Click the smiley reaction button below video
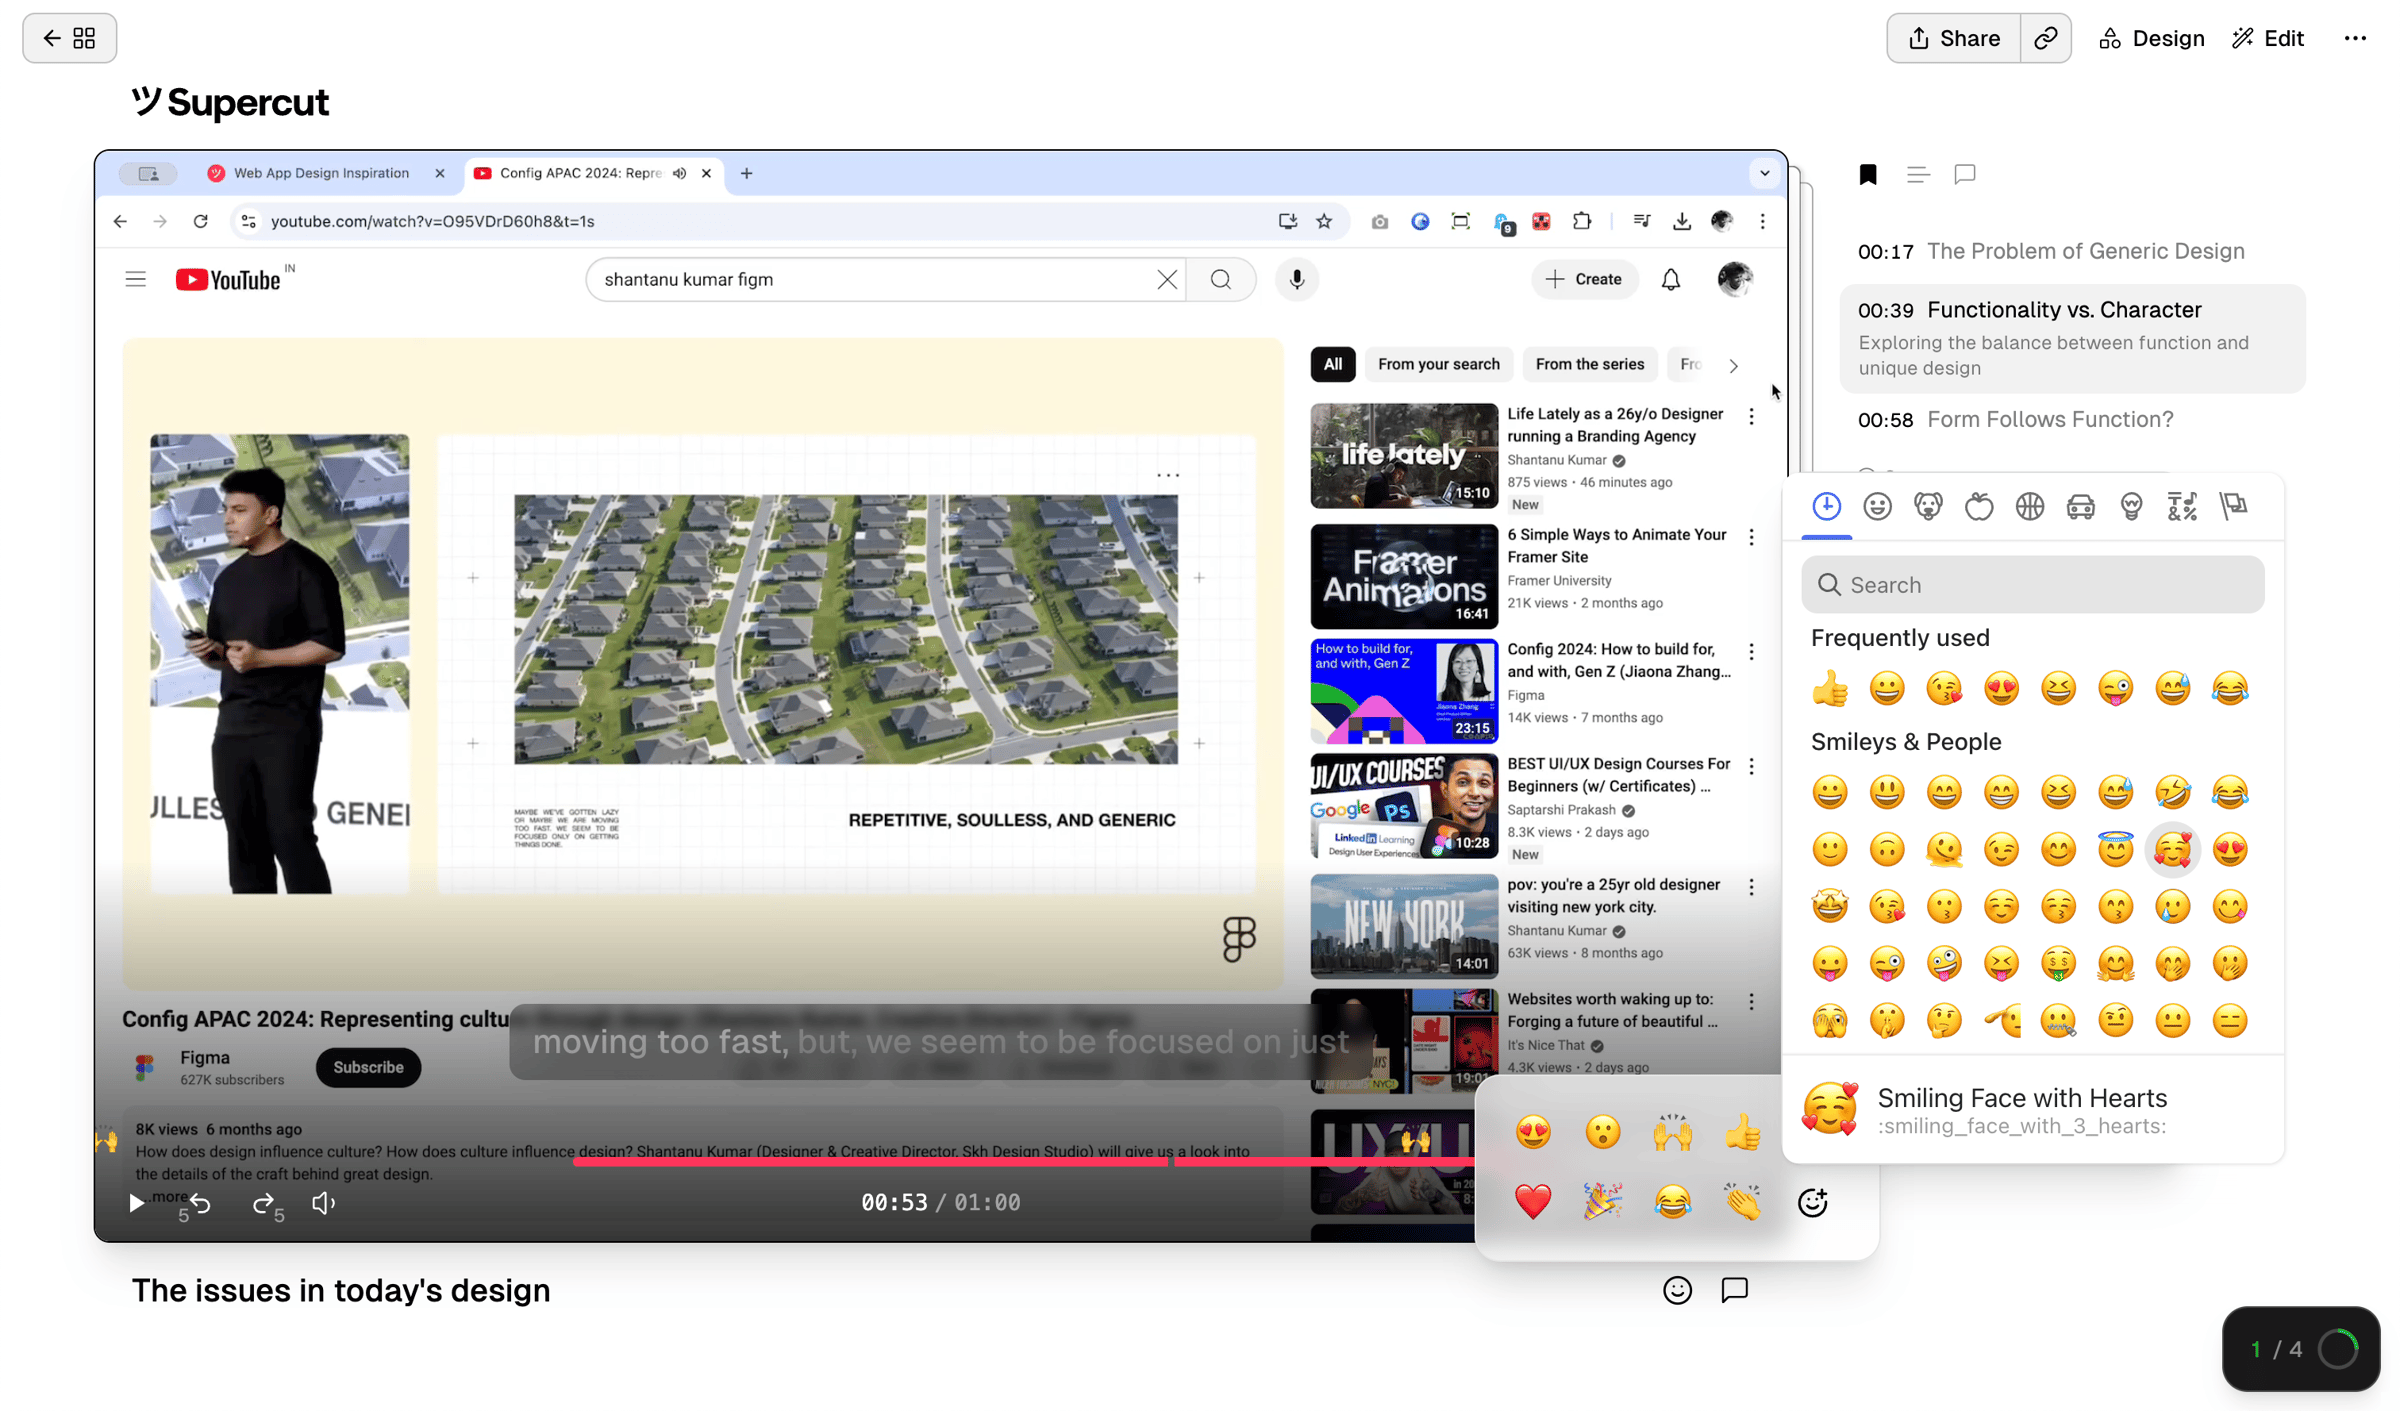The width and height of the screenshot is (2400, 1411). [1677, 1290]
